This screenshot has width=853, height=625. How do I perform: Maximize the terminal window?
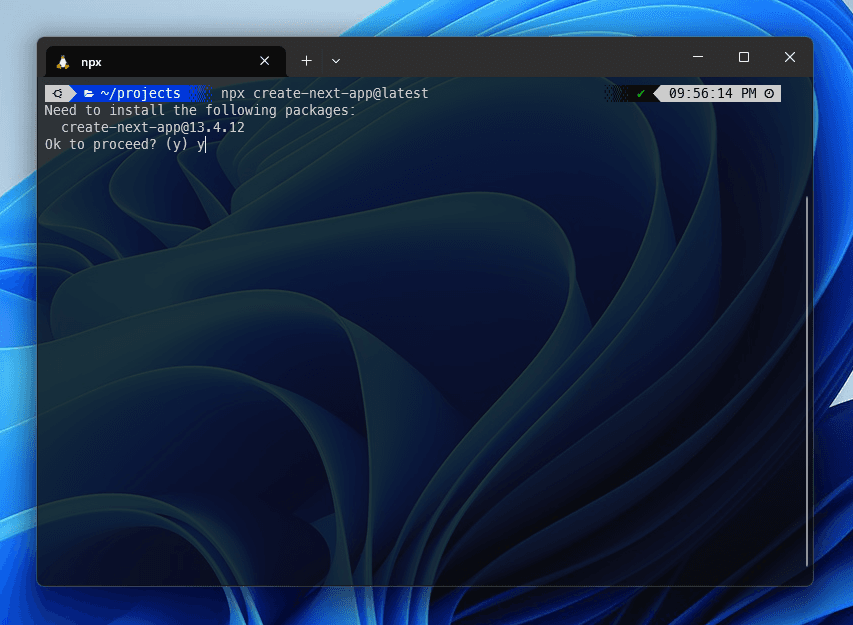pos(744,57)
